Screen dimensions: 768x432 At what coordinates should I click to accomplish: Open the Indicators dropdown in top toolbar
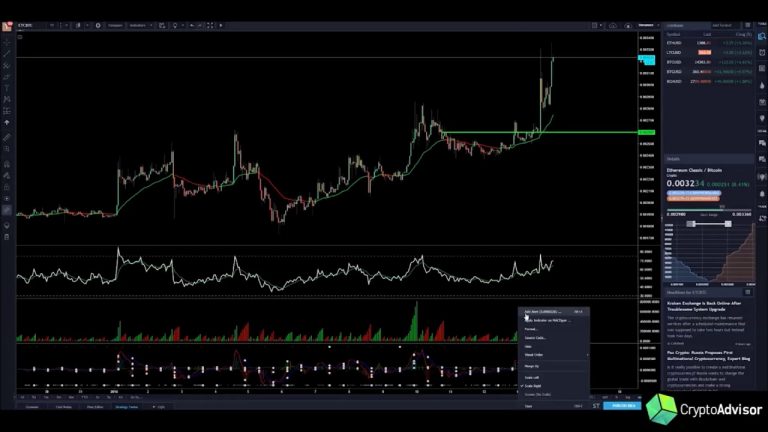click(x=140, y=25)
